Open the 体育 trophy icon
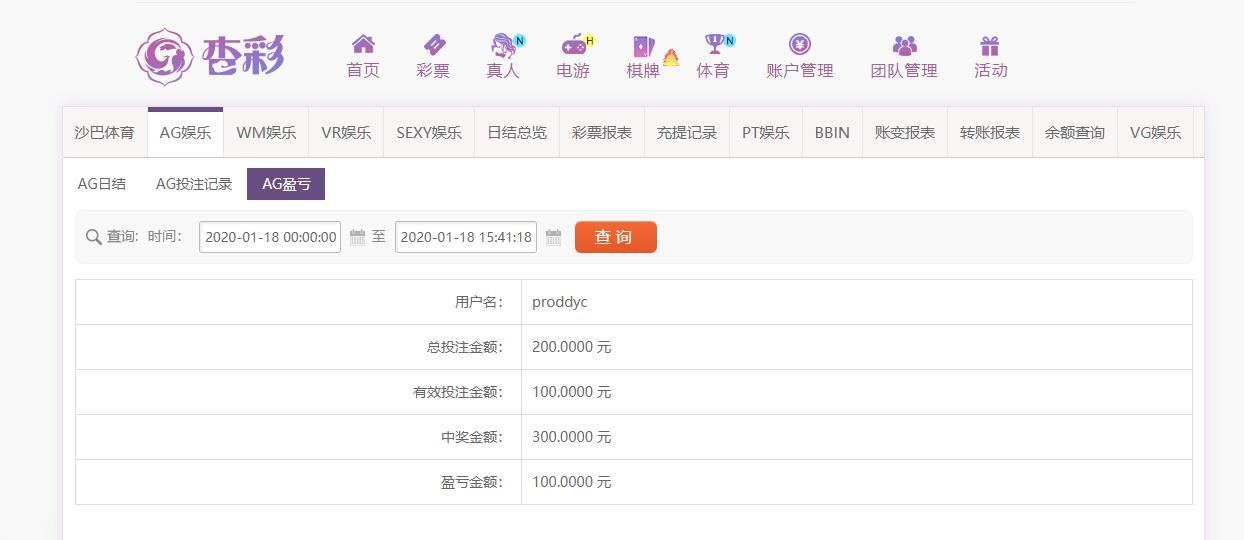Screen dimensions: 1244x540 [714, 44]
